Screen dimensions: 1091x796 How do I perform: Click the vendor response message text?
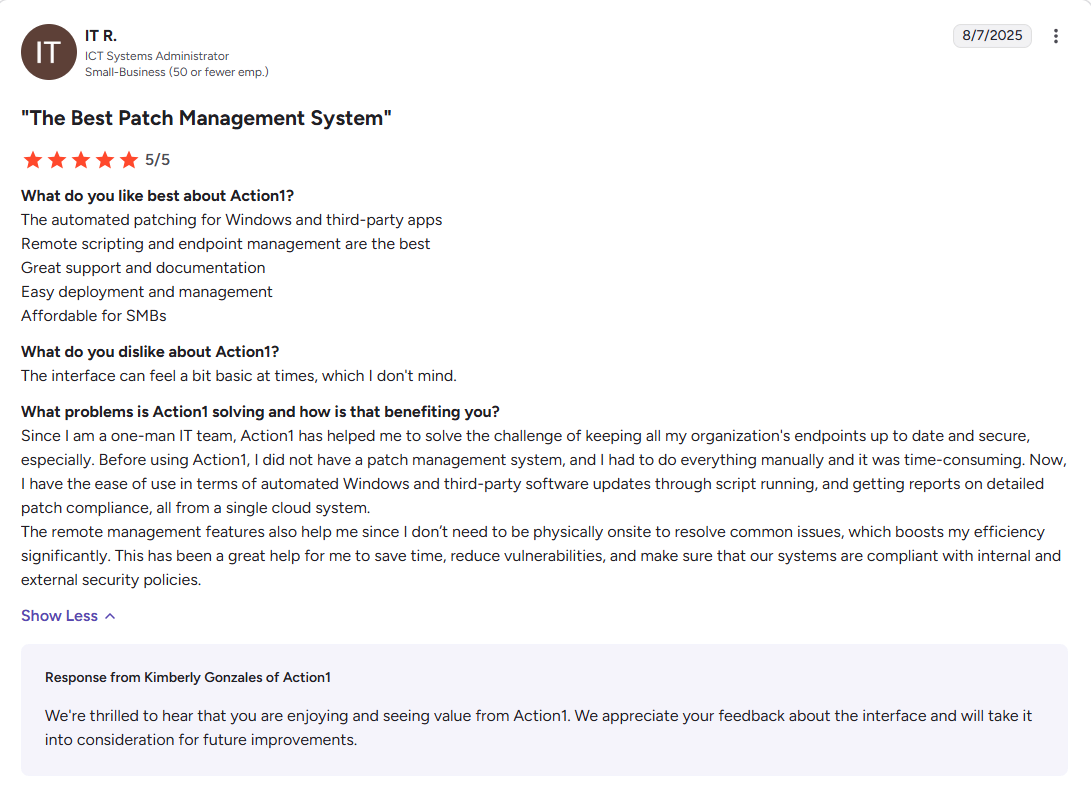[x=538, y=728]
